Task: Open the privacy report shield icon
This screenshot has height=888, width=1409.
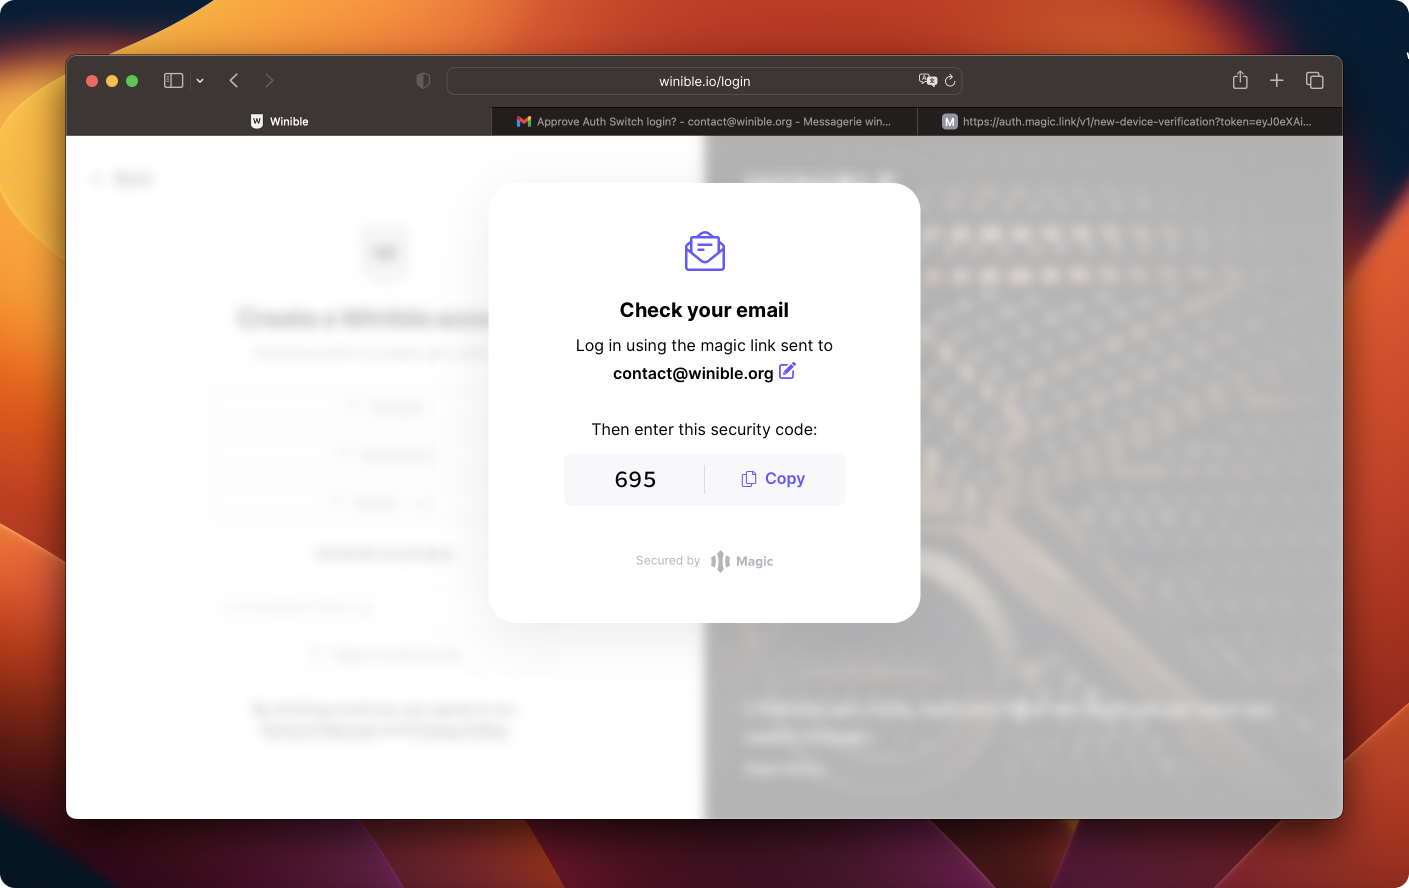Action: [x=423, y=81]
